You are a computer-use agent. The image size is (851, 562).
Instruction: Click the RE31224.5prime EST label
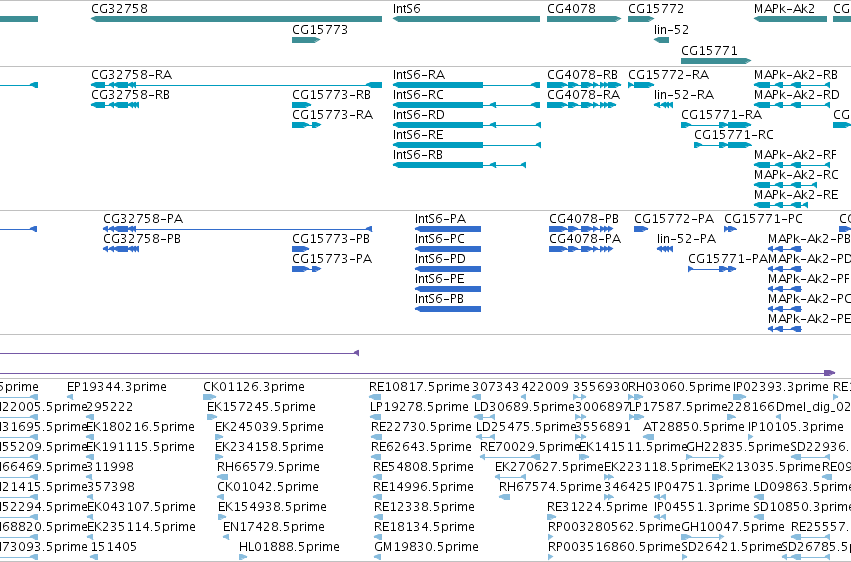597,507
